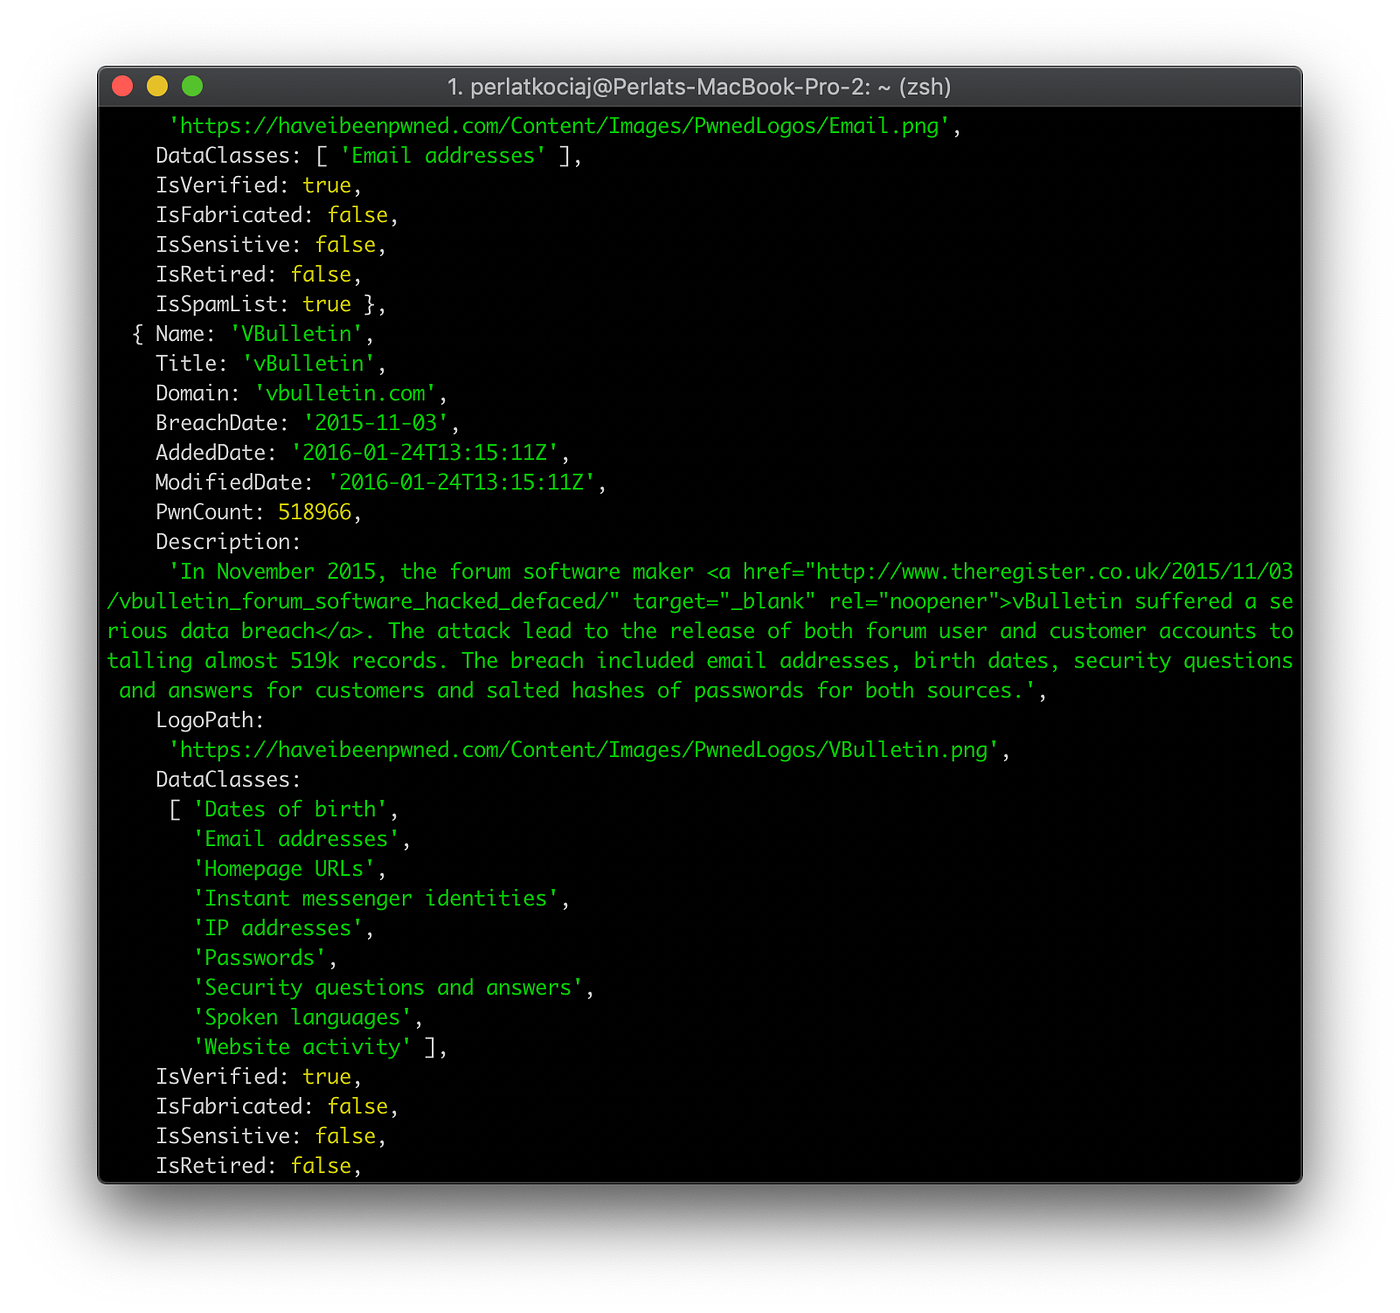
Task: Click the IsVerified true value near top
Action: [327, 184]
